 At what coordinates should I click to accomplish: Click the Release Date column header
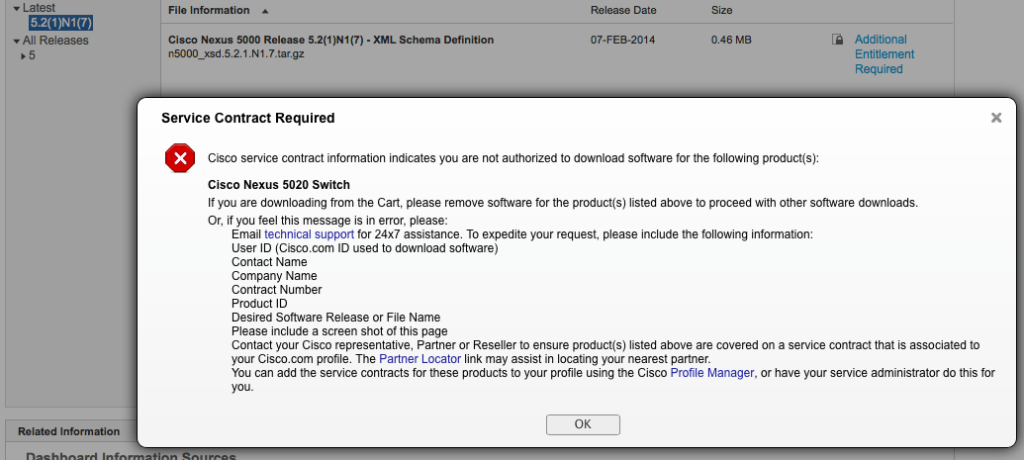(x=623, y=10)
